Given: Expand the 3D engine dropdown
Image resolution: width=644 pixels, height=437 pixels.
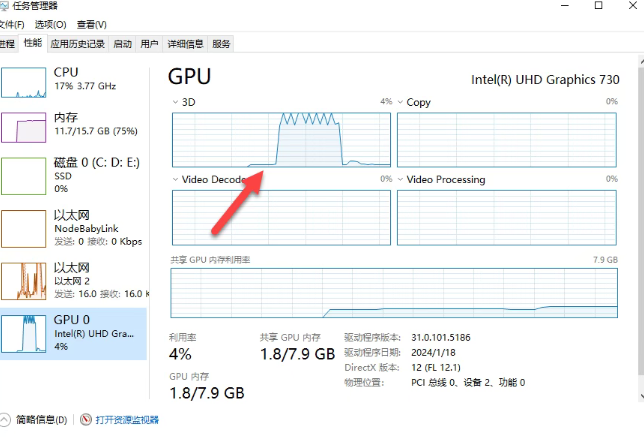Looking at the screenshot, I should pyautogui.click(x=175, y=102).
